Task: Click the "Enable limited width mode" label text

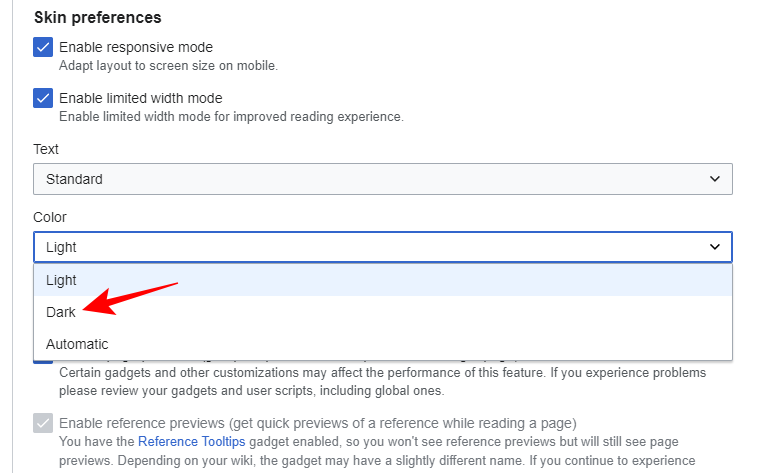Action: pyautogui.click(x=141, y=98)
